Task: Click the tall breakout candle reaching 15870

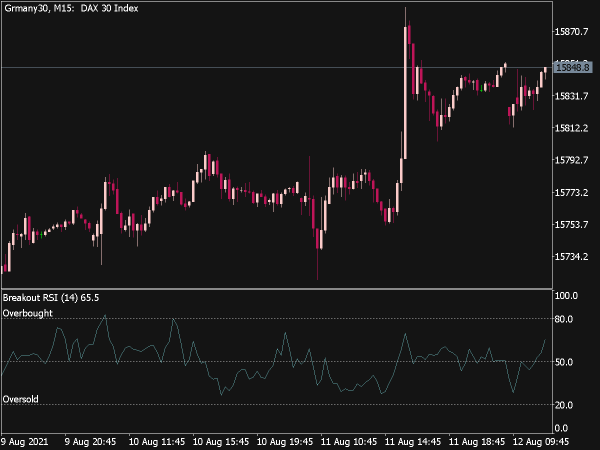Action: (x=405, y=93)
